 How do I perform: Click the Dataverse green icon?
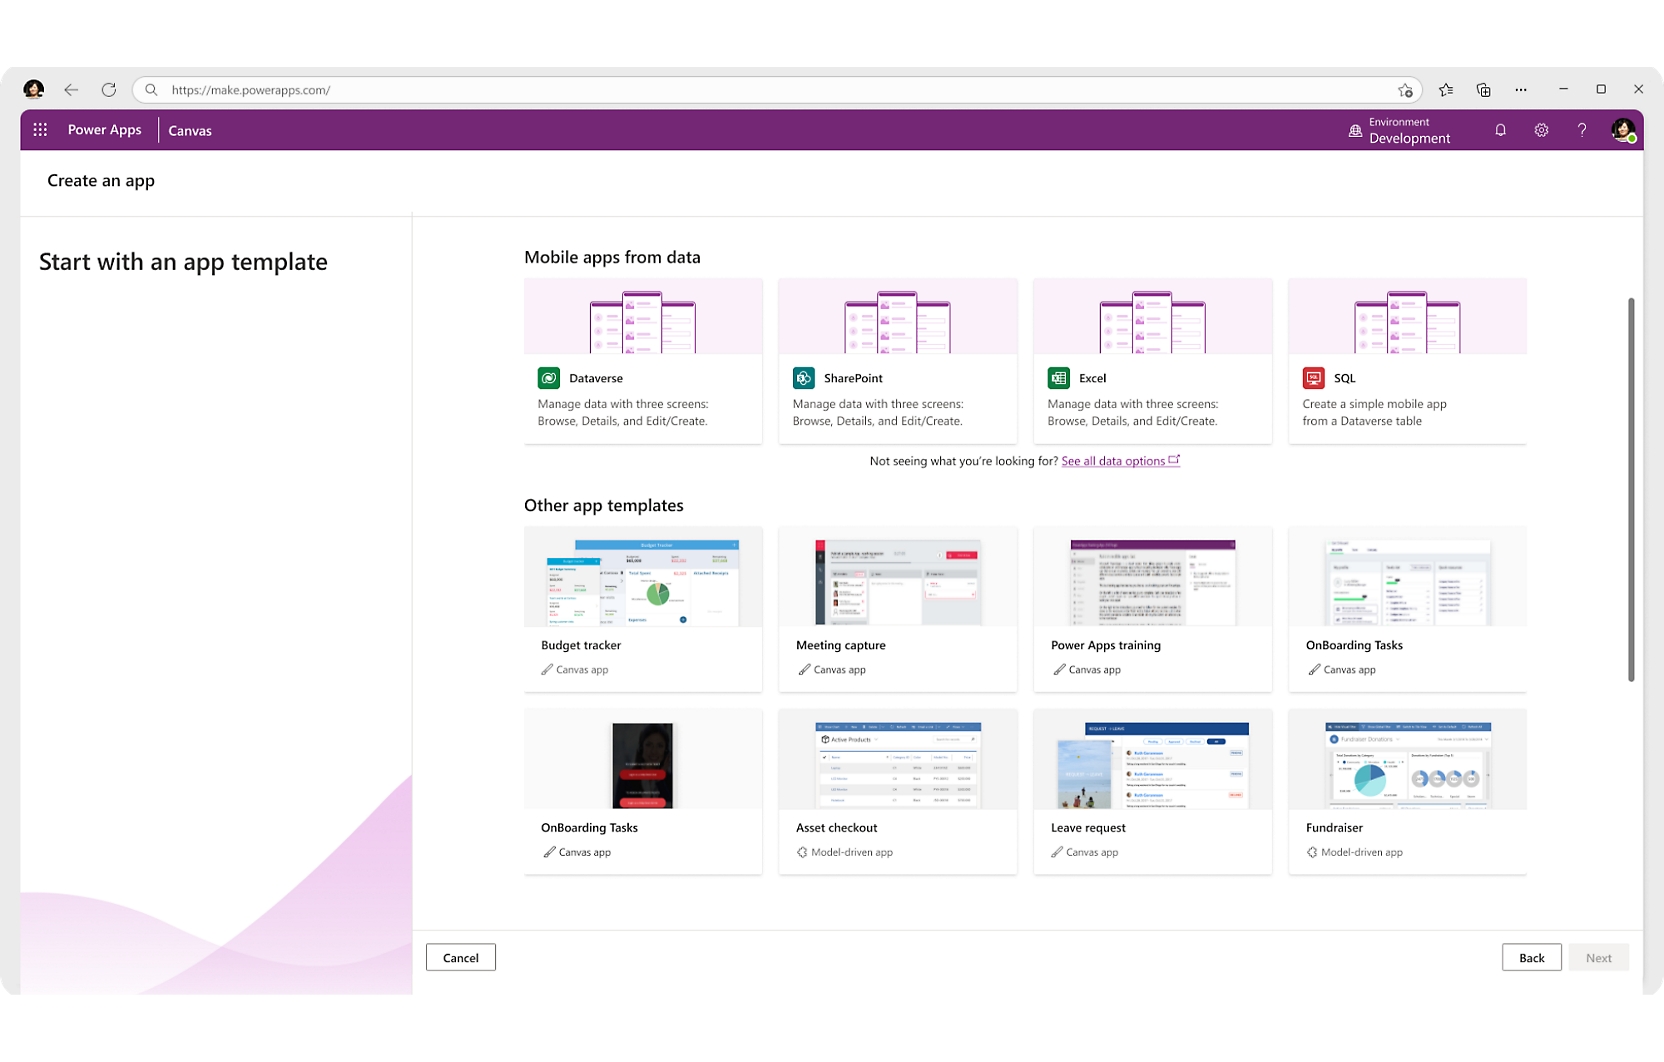(549, 378)
